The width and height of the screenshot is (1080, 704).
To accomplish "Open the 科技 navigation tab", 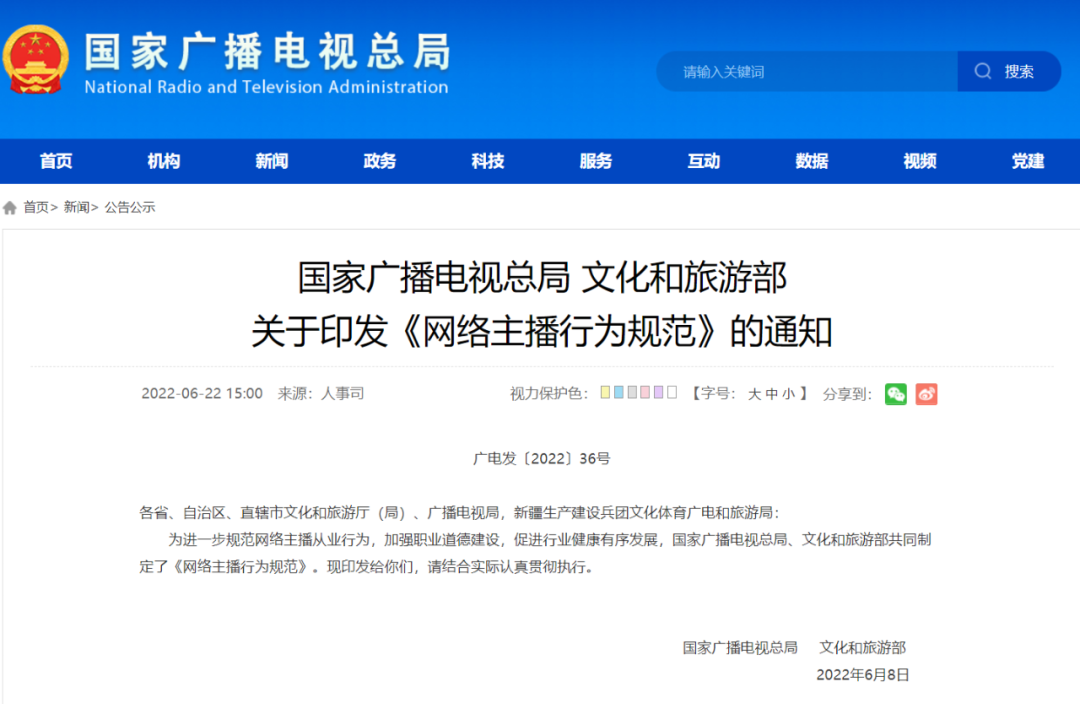I will coord(488,161).
